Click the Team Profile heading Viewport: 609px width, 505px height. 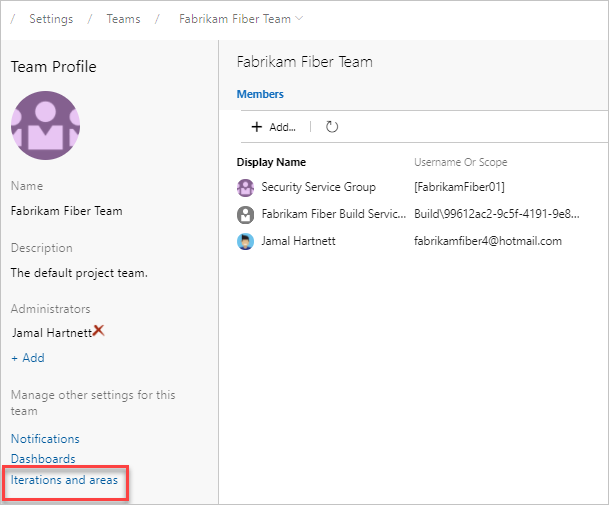click(x=54, y=66)
